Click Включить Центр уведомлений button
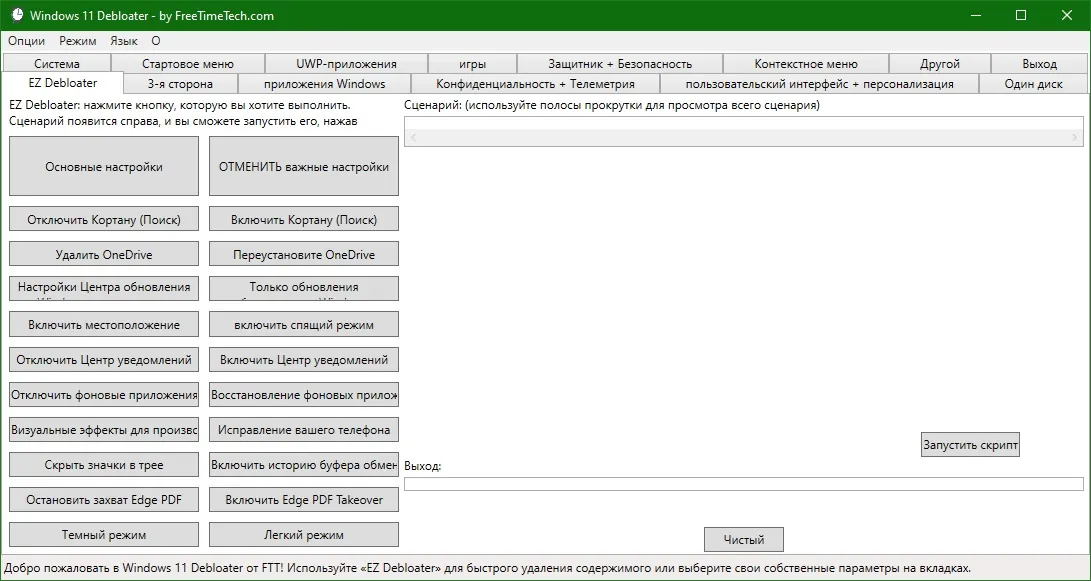The image size is (1091, 581). (304, 360)
